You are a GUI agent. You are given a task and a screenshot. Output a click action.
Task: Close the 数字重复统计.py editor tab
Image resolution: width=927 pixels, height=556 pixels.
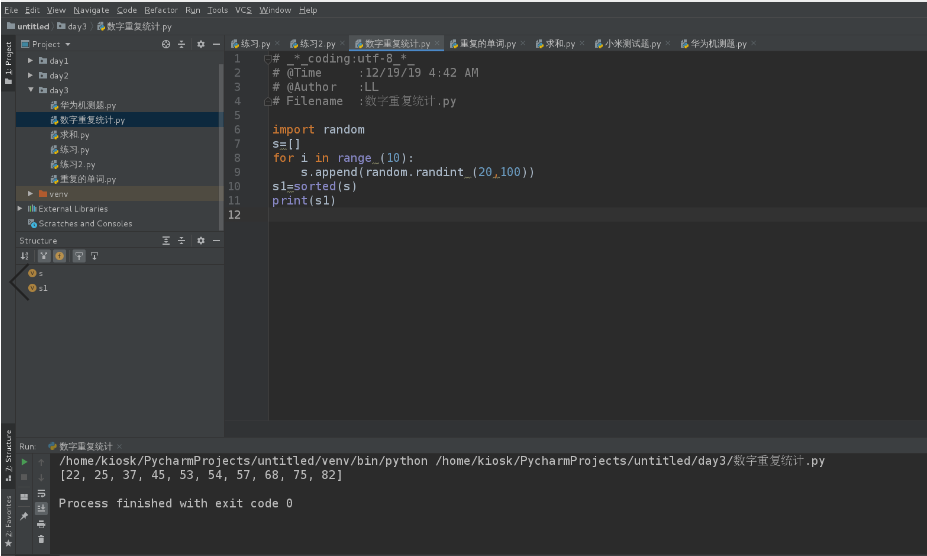tap(437, 43)
